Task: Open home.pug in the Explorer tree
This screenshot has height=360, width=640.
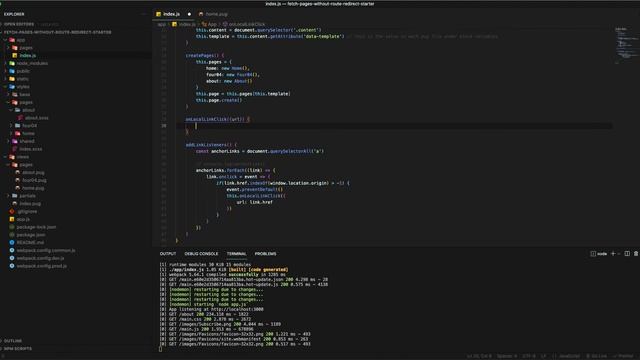Action: point(33,188)
